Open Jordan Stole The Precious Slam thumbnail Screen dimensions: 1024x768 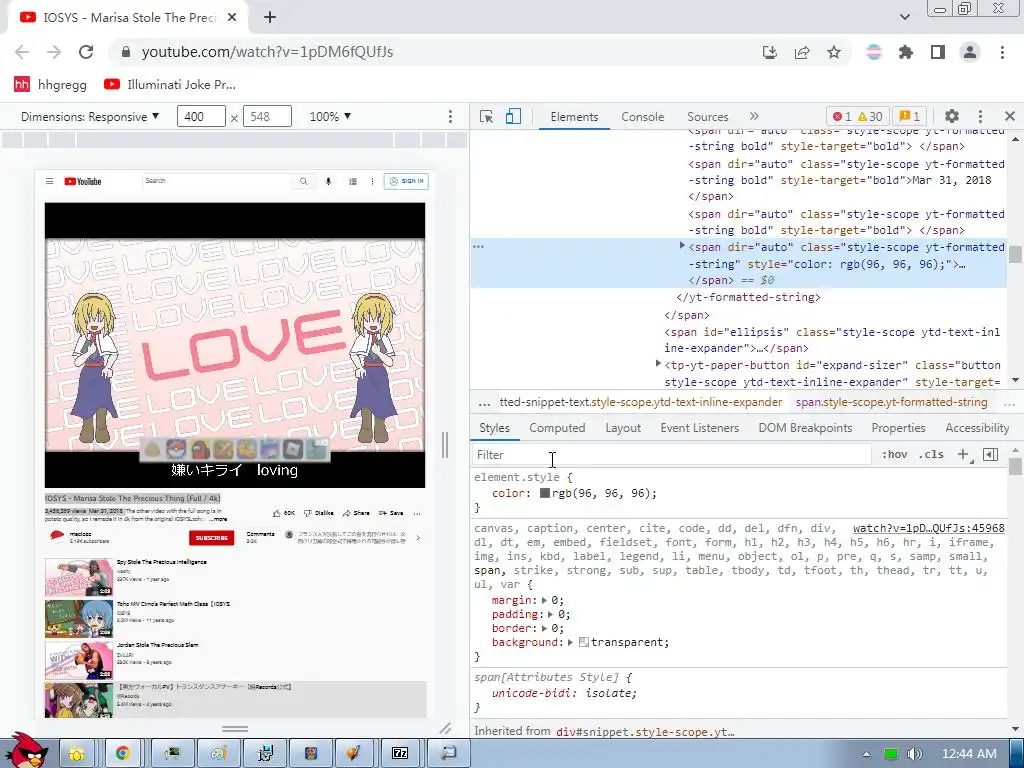coord(79,660)
